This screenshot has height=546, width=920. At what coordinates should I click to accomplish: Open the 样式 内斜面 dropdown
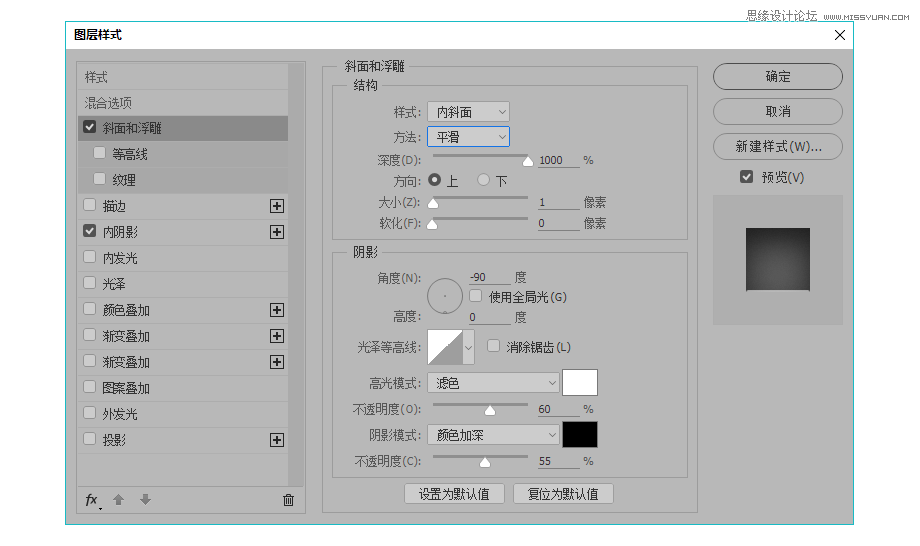point(468,111)
